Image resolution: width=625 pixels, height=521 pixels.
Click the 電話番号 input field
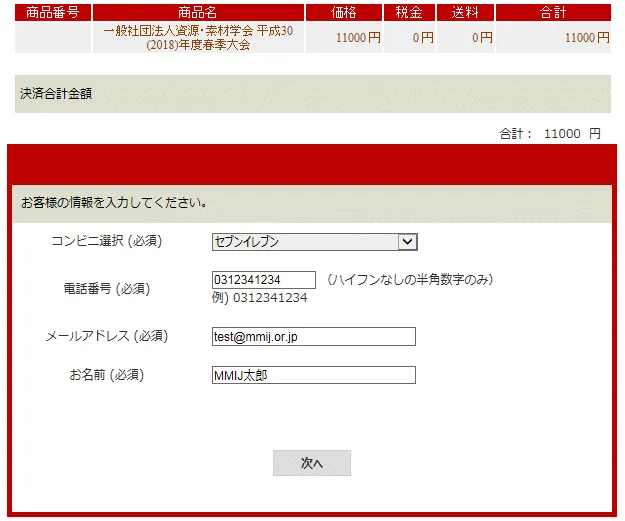263,280
